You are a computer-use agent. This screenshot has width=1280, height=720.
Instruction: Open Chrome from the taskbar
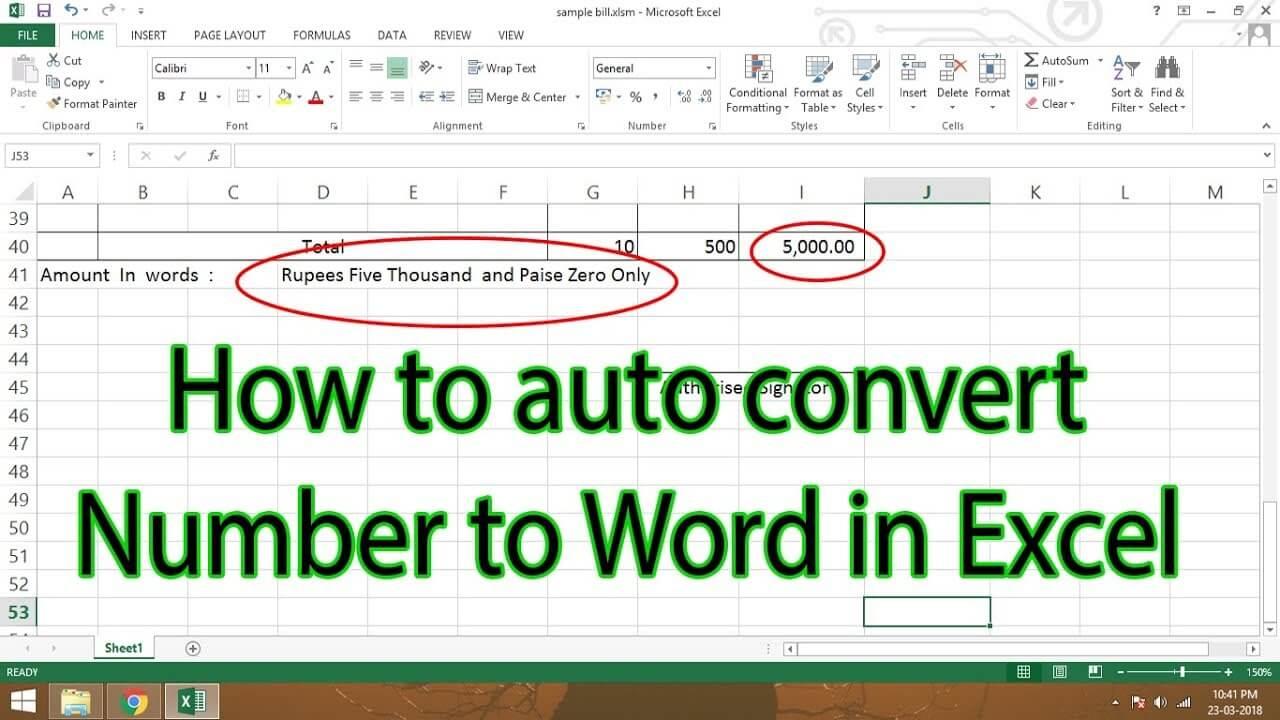[134, 700]
